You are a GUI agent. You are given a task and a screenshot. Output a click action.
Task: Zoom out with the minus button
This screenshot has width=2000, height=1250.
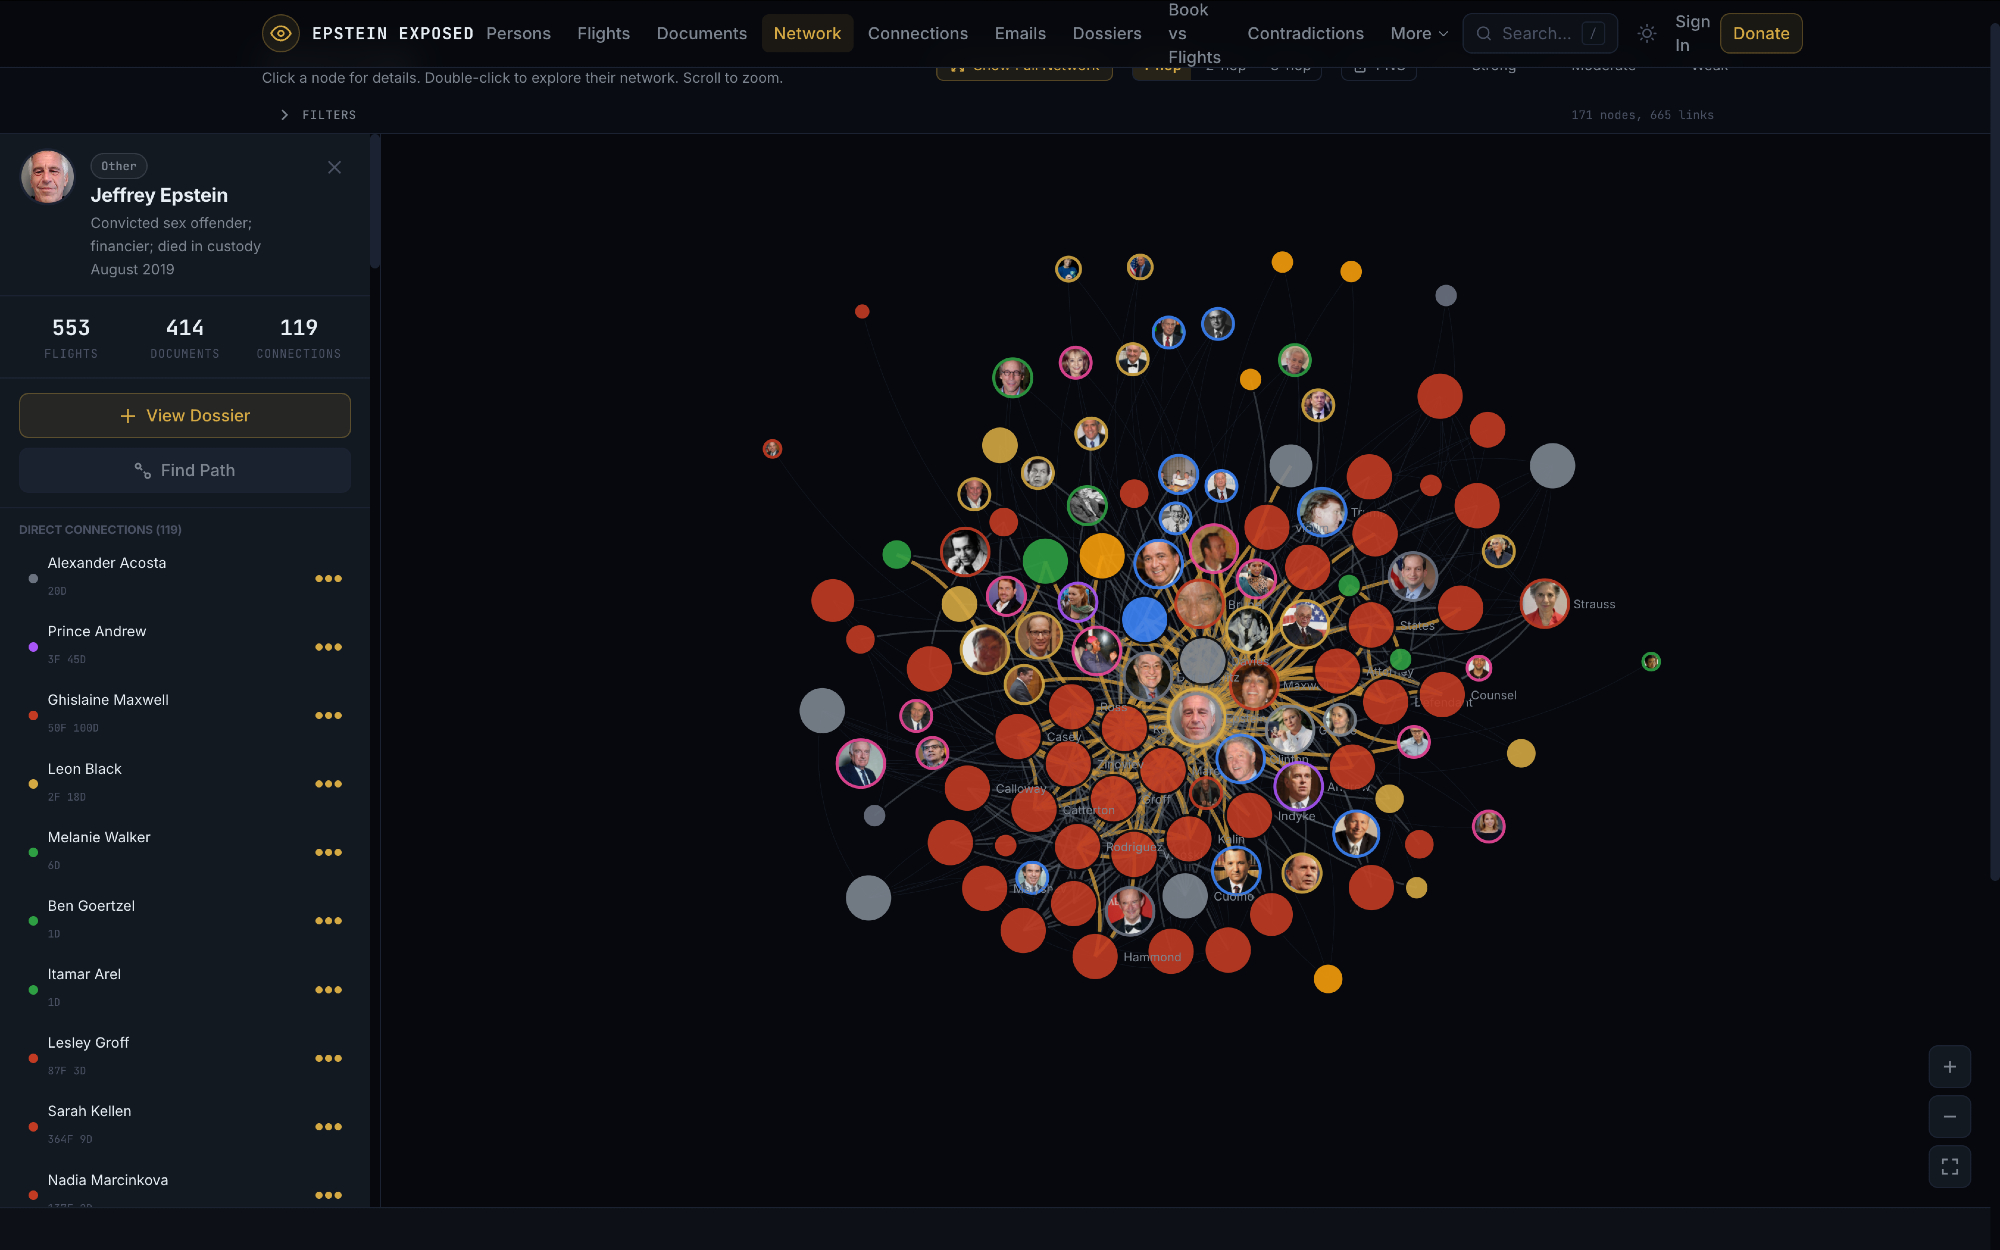coord(1949,1117)
